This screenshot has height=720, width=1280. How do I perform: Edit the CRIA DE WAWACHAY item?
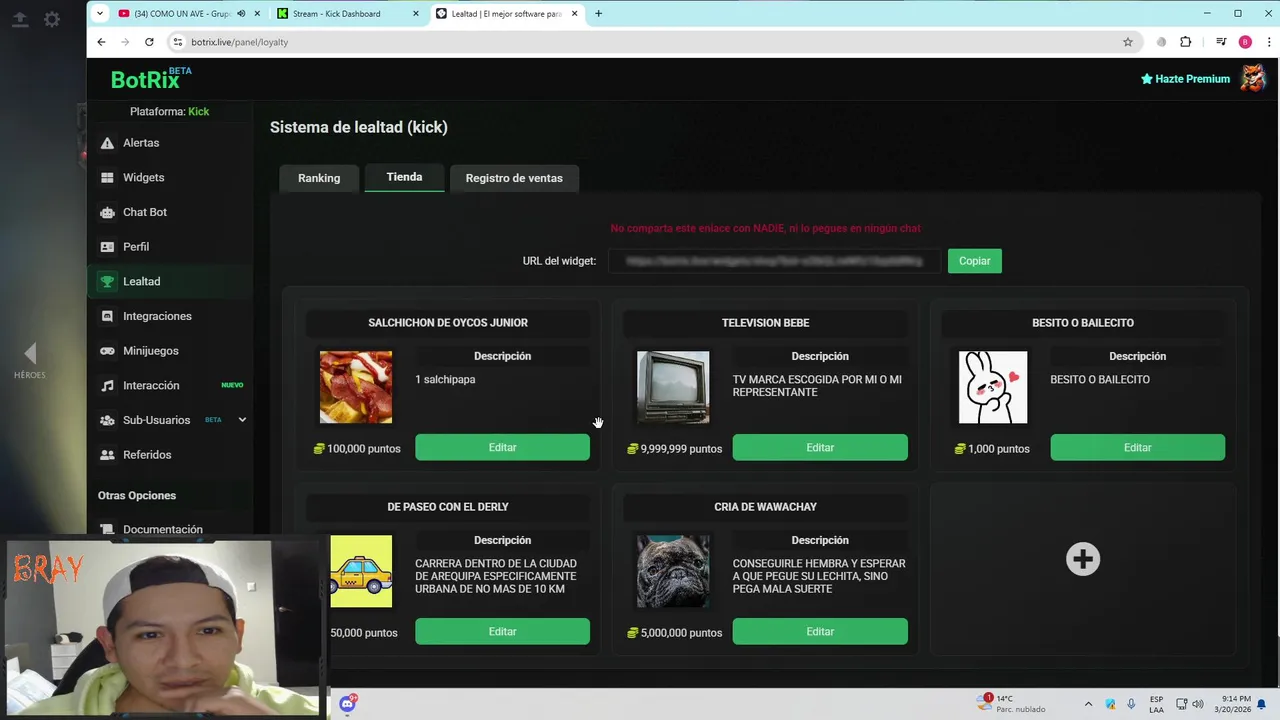(820, 632)
